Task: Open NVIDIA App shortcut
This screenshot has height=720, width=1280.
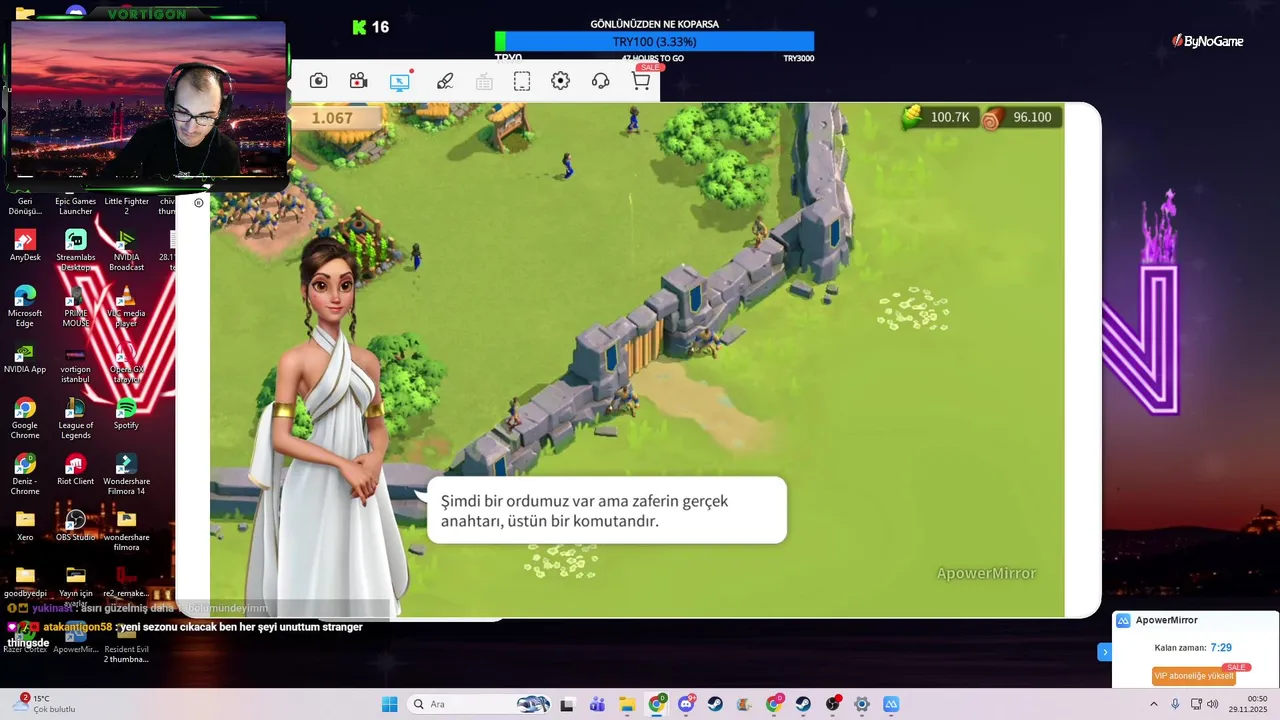Action: point(25,359)
